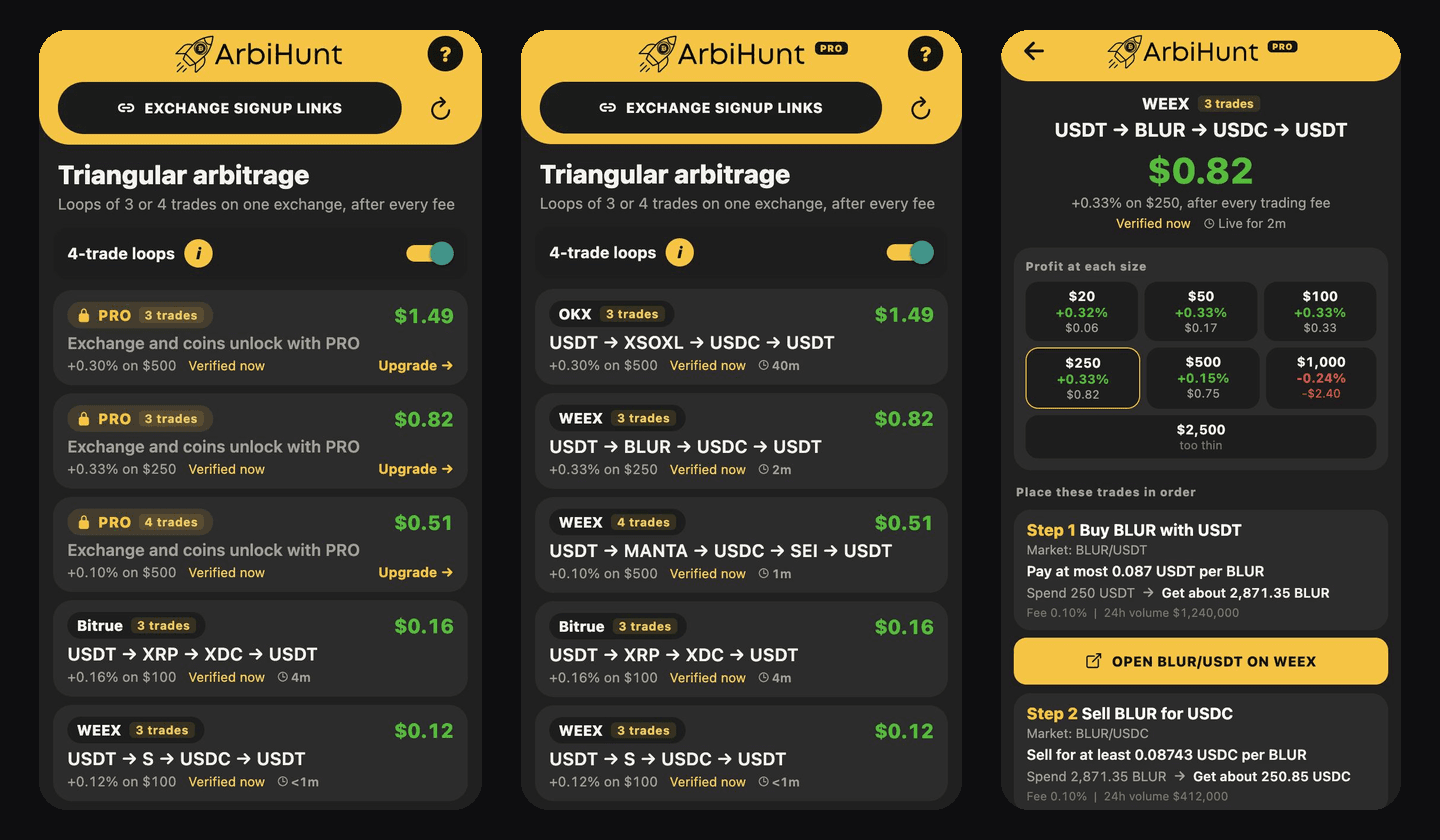Click Upgrade link on the $0.82 locked card
This screenshot has width=1440, height=840.
(415, 469)
